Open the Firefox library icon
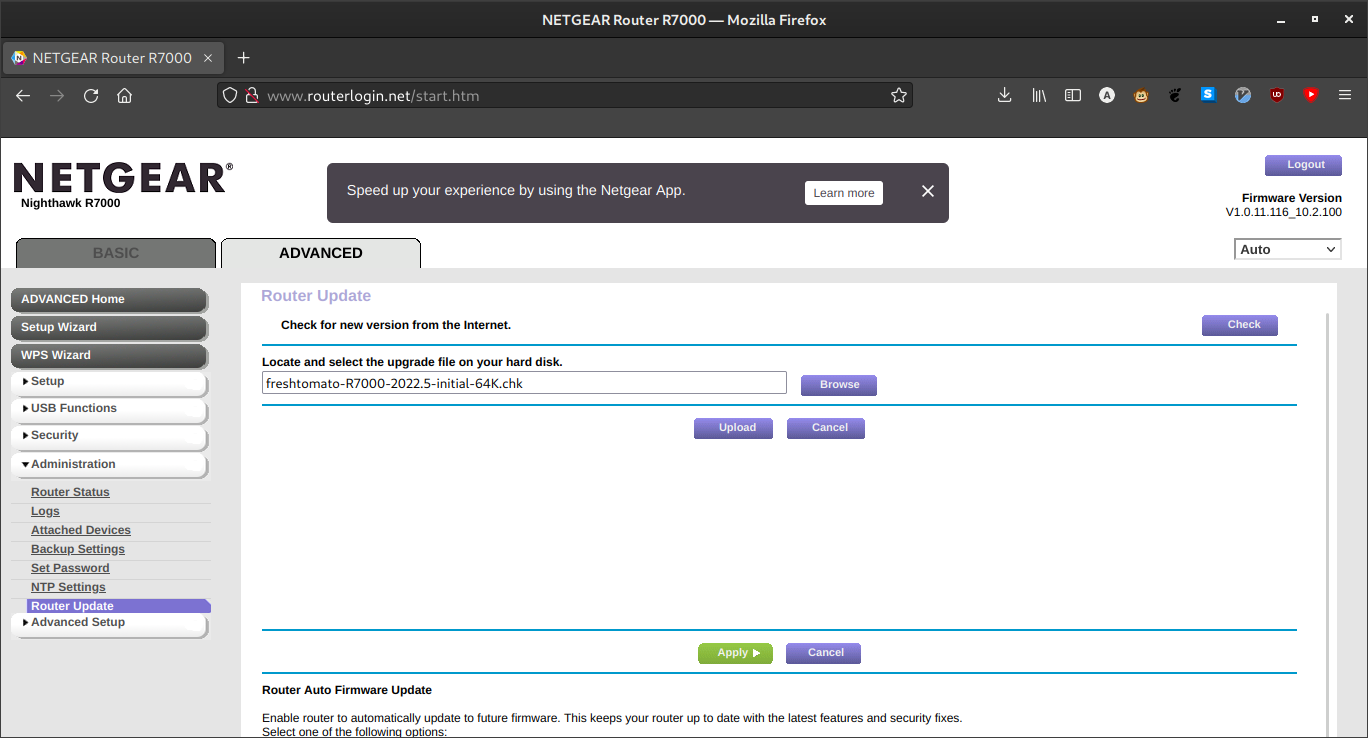 pyautogui.click(x=1039, y=95)
